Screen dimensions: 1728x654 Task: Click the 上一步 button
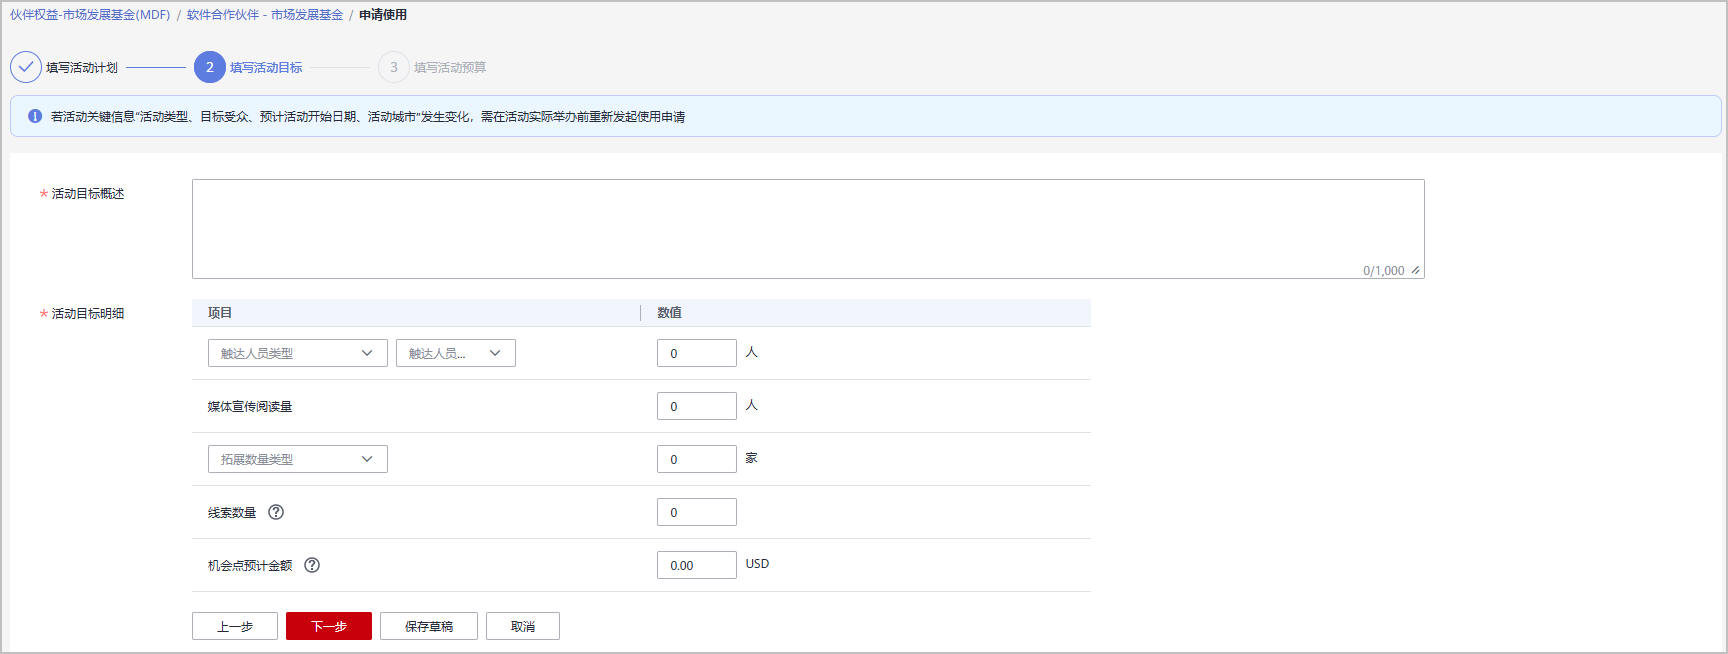coord(234,626)
